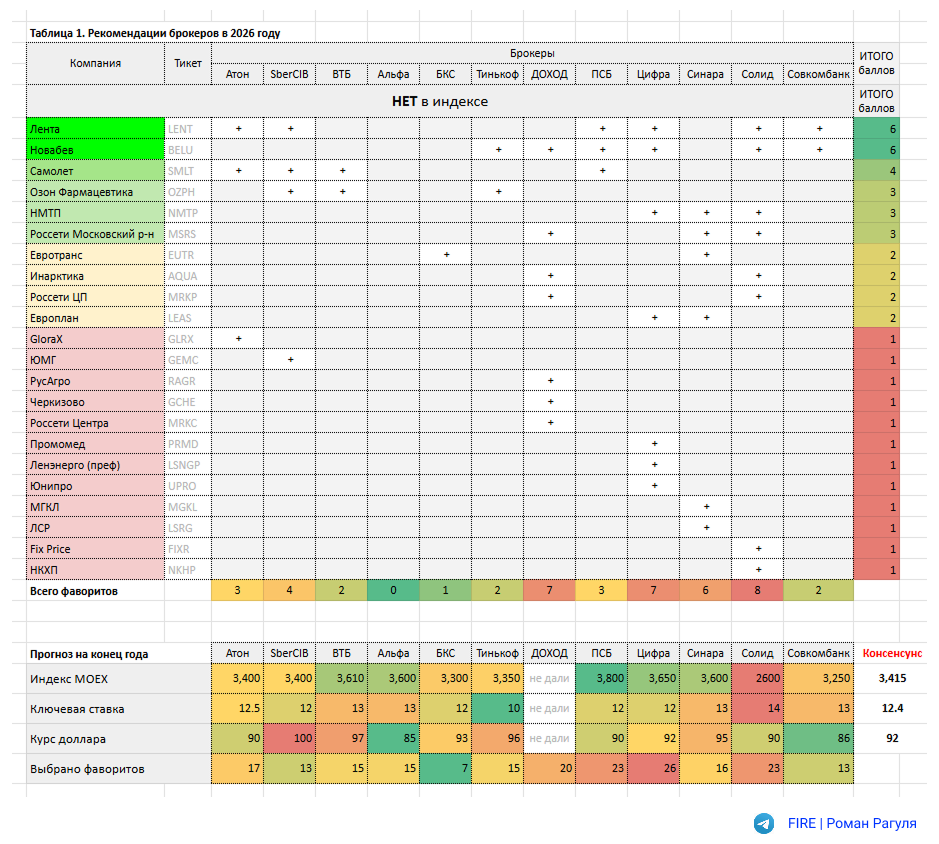Select the 'не дали' cell in Индекс МОЕХ row
Image resolution: width=939 pixels, height=844 pixels.
click(x=549, y=679)
